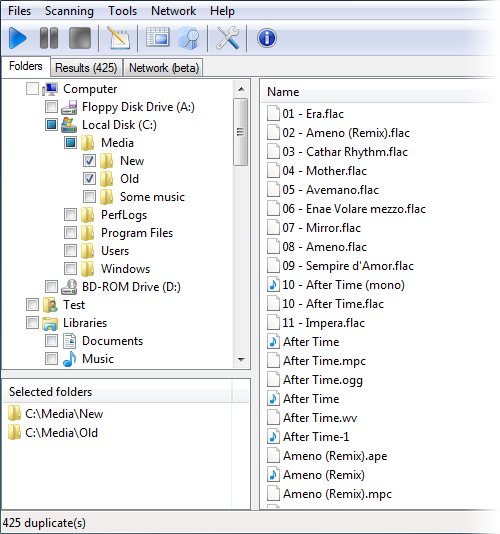Open the Help menu
The image size is (500, 534).
tap(222, 11)
